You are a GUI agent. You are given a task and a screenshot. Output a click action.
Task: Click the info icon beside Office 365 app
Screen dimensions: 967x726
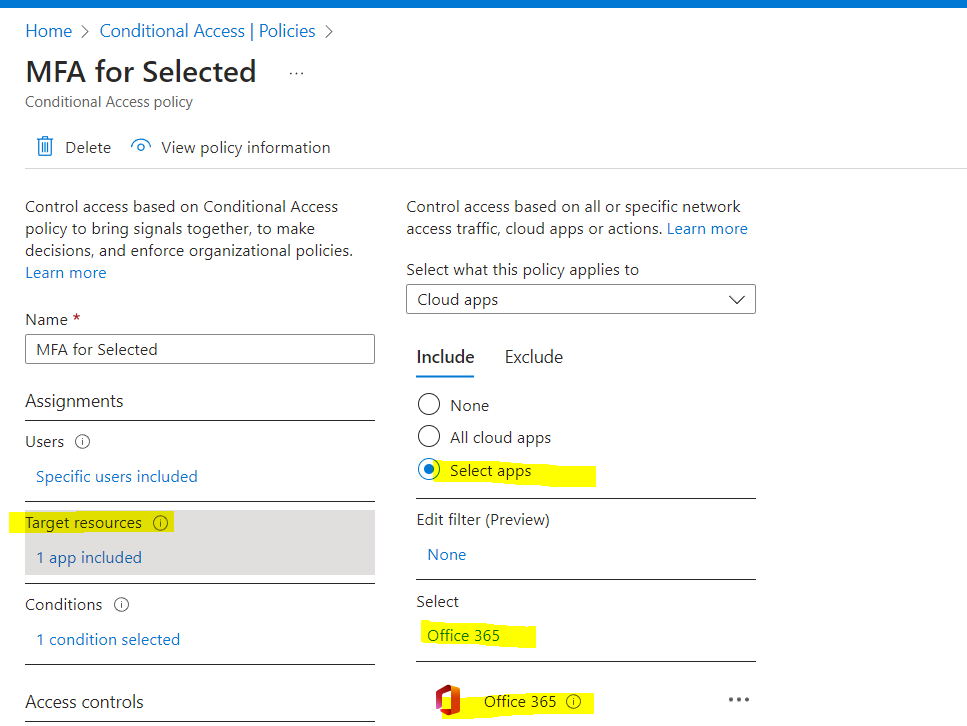click(574, 702)
